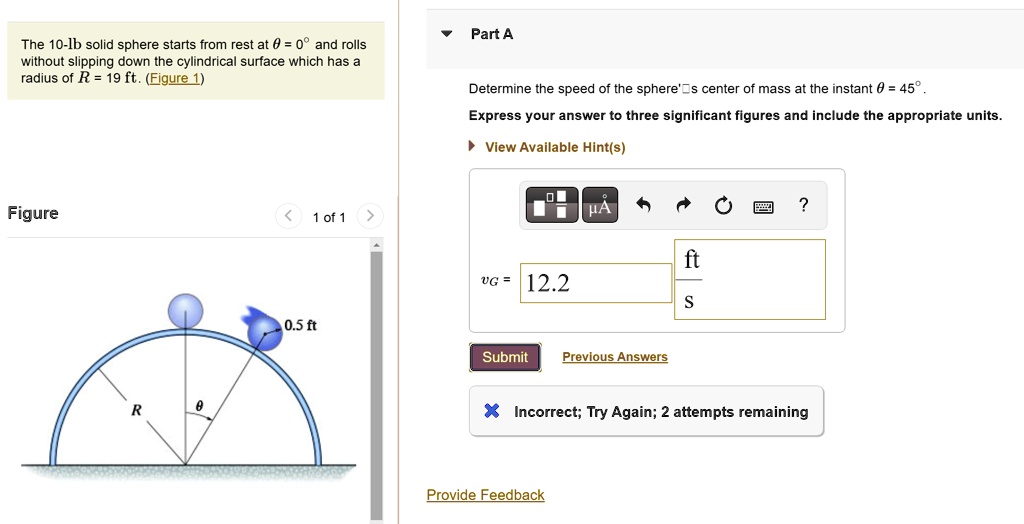Open the Previous Answers link
Viewport: 1024px width, 524px height.
pos(615,357)
